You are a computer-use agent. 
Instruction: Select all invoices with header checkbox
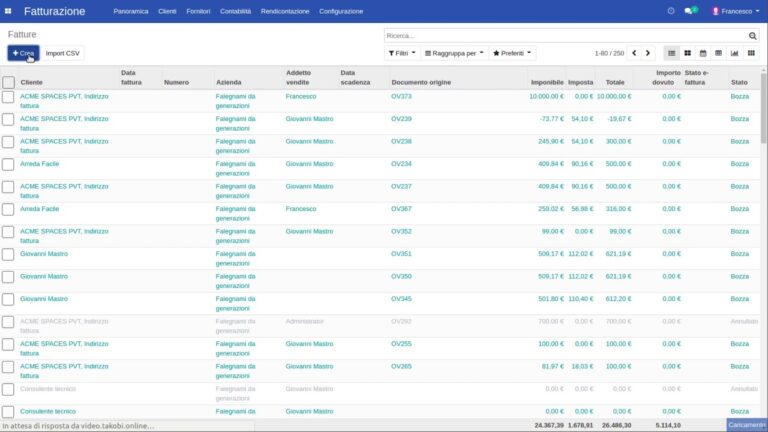pos(8,82)
